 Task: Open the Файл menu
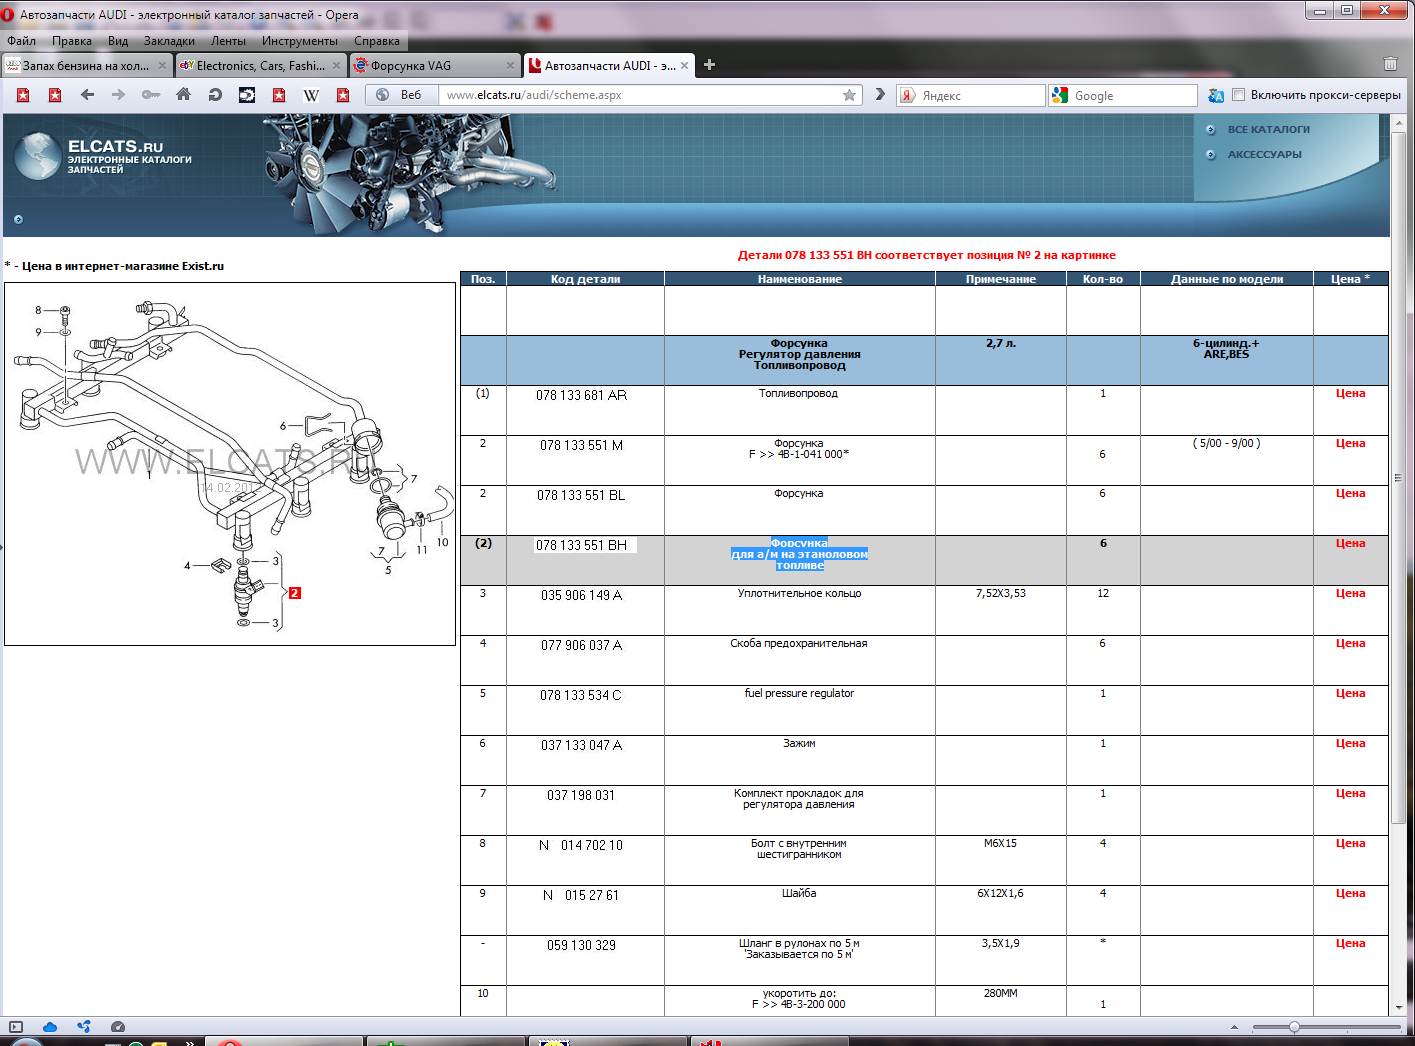[x=21, y=41]
